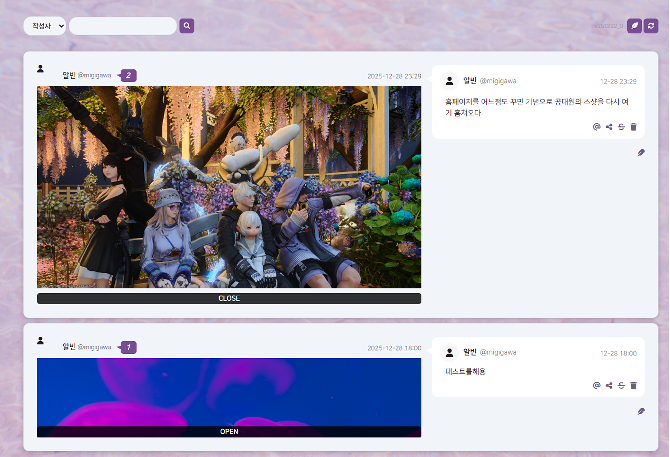The image size is (670, 457).
Task: Click the pen icon below the second comment
Action: coord(641,411)
